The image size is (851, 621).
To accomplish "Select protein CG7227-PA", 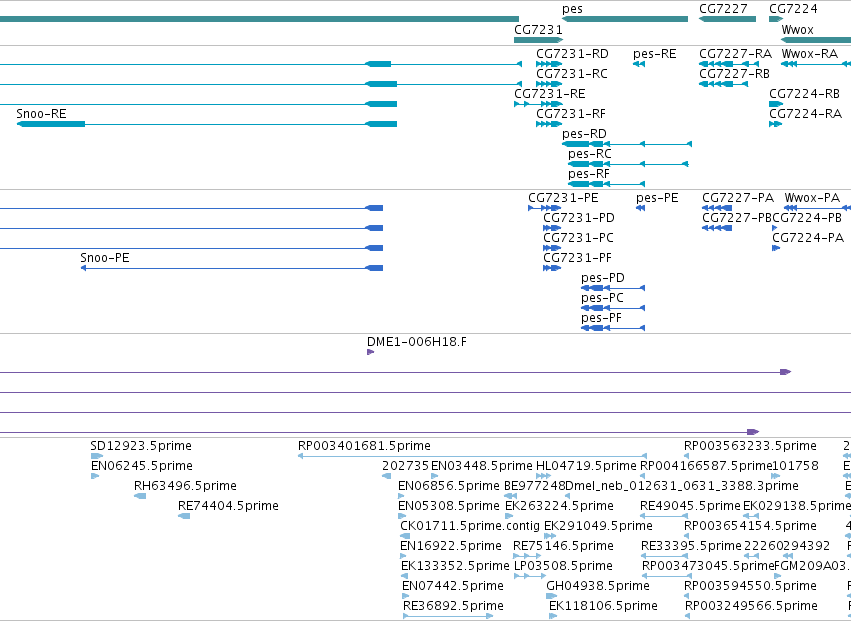I will [x=717, y=208].
